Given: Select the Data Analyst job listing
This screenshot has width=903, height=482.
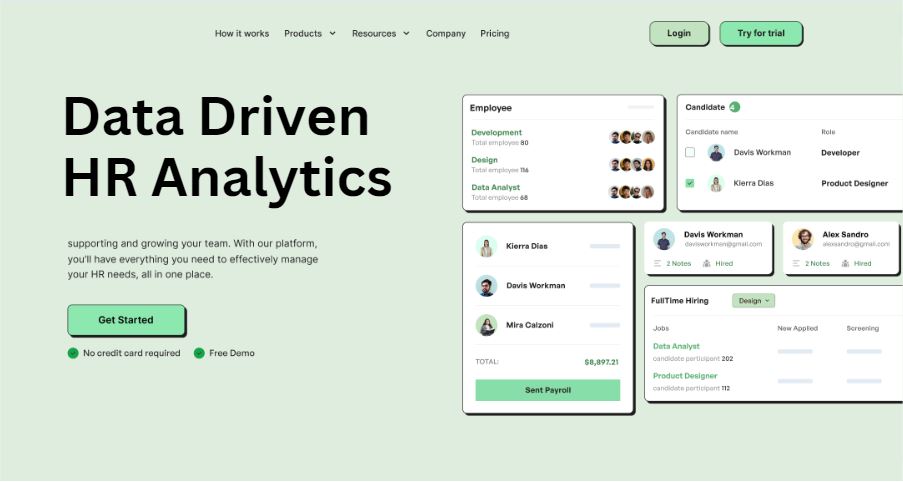Looking at the screenshot, I should [x=676, y=346].
